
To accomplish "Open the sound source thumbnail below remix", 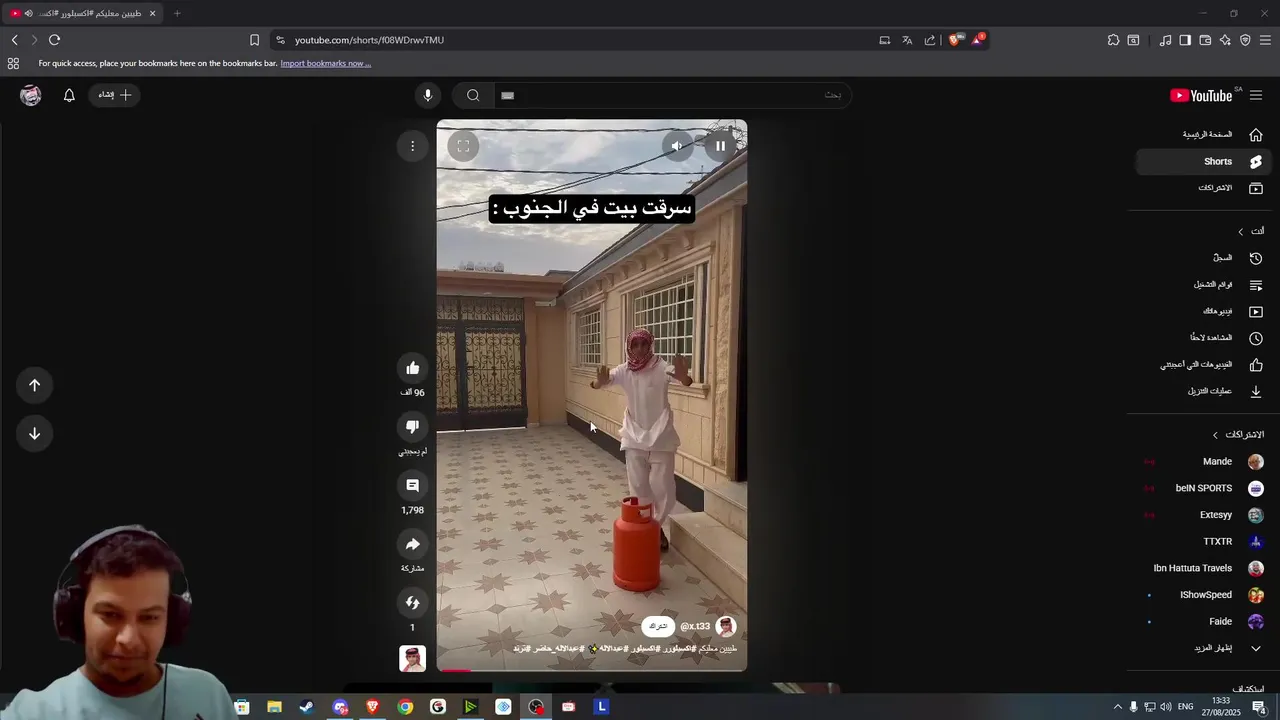I will coord(412,658).
